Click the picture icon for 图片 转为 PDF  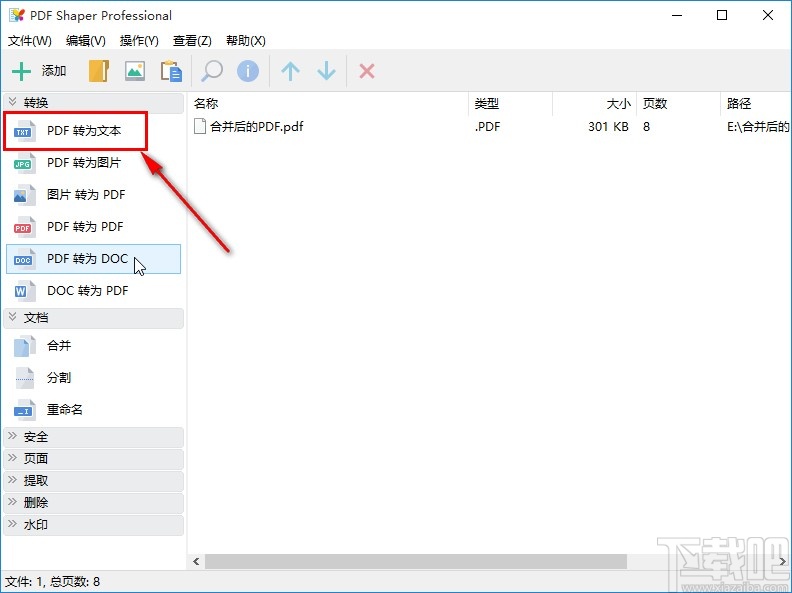click(x=24, y=195)
